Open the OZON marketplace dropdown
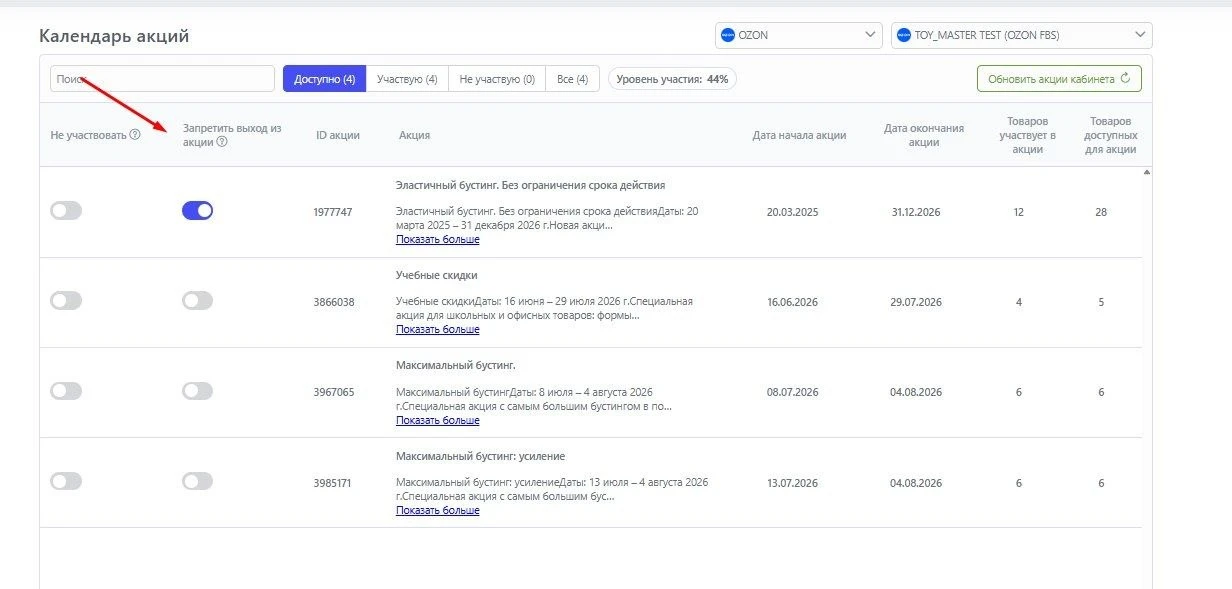The image size is (1232, 589). pos(799,35)
